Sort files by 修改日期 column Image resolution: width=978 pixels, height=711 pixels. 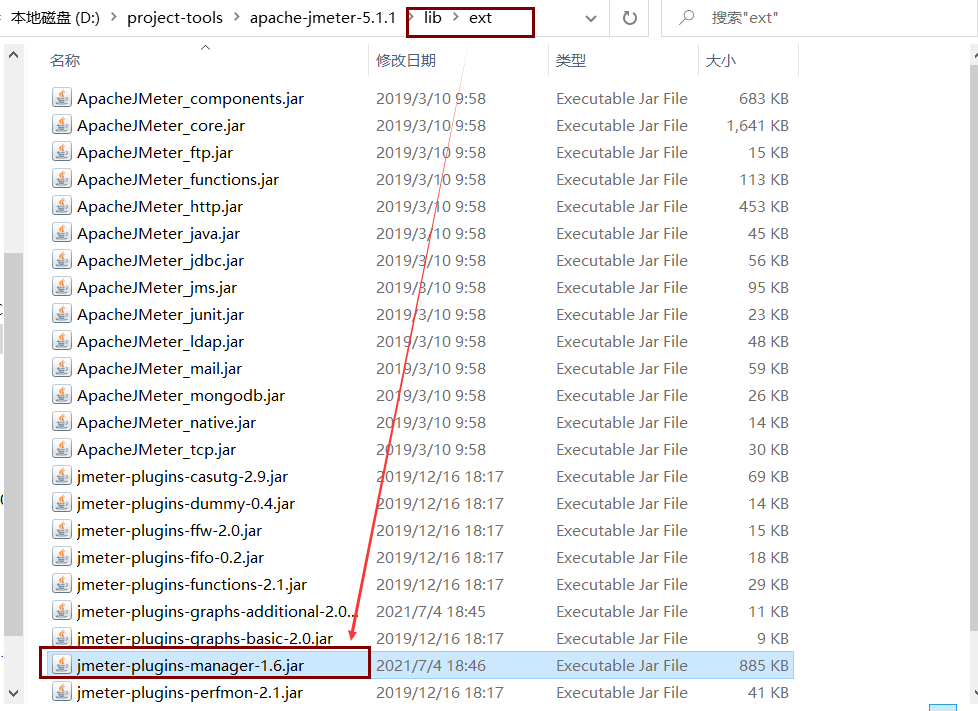click(x=406, y=60)
